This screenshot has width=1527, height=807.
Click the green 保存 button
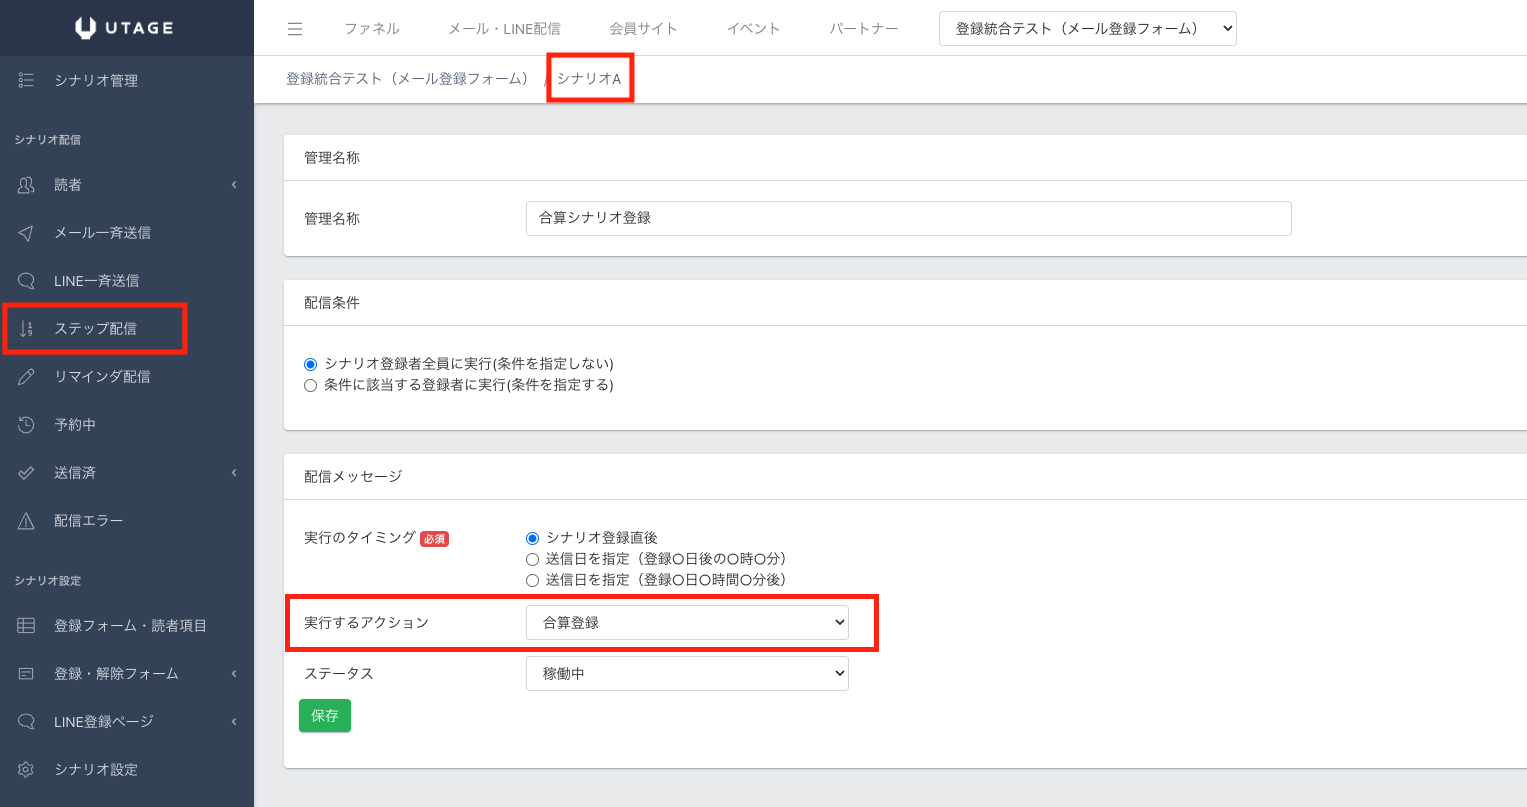pos(325,716)
